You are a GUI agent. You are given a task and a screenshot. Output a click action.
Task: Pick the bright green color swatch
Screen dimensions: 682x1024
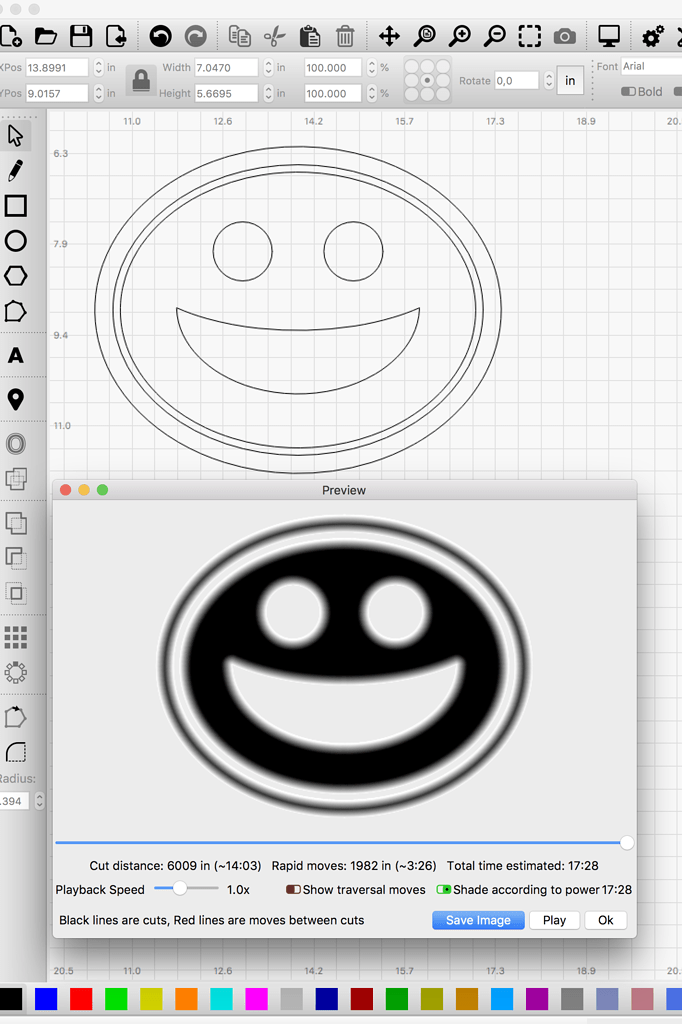116,999
